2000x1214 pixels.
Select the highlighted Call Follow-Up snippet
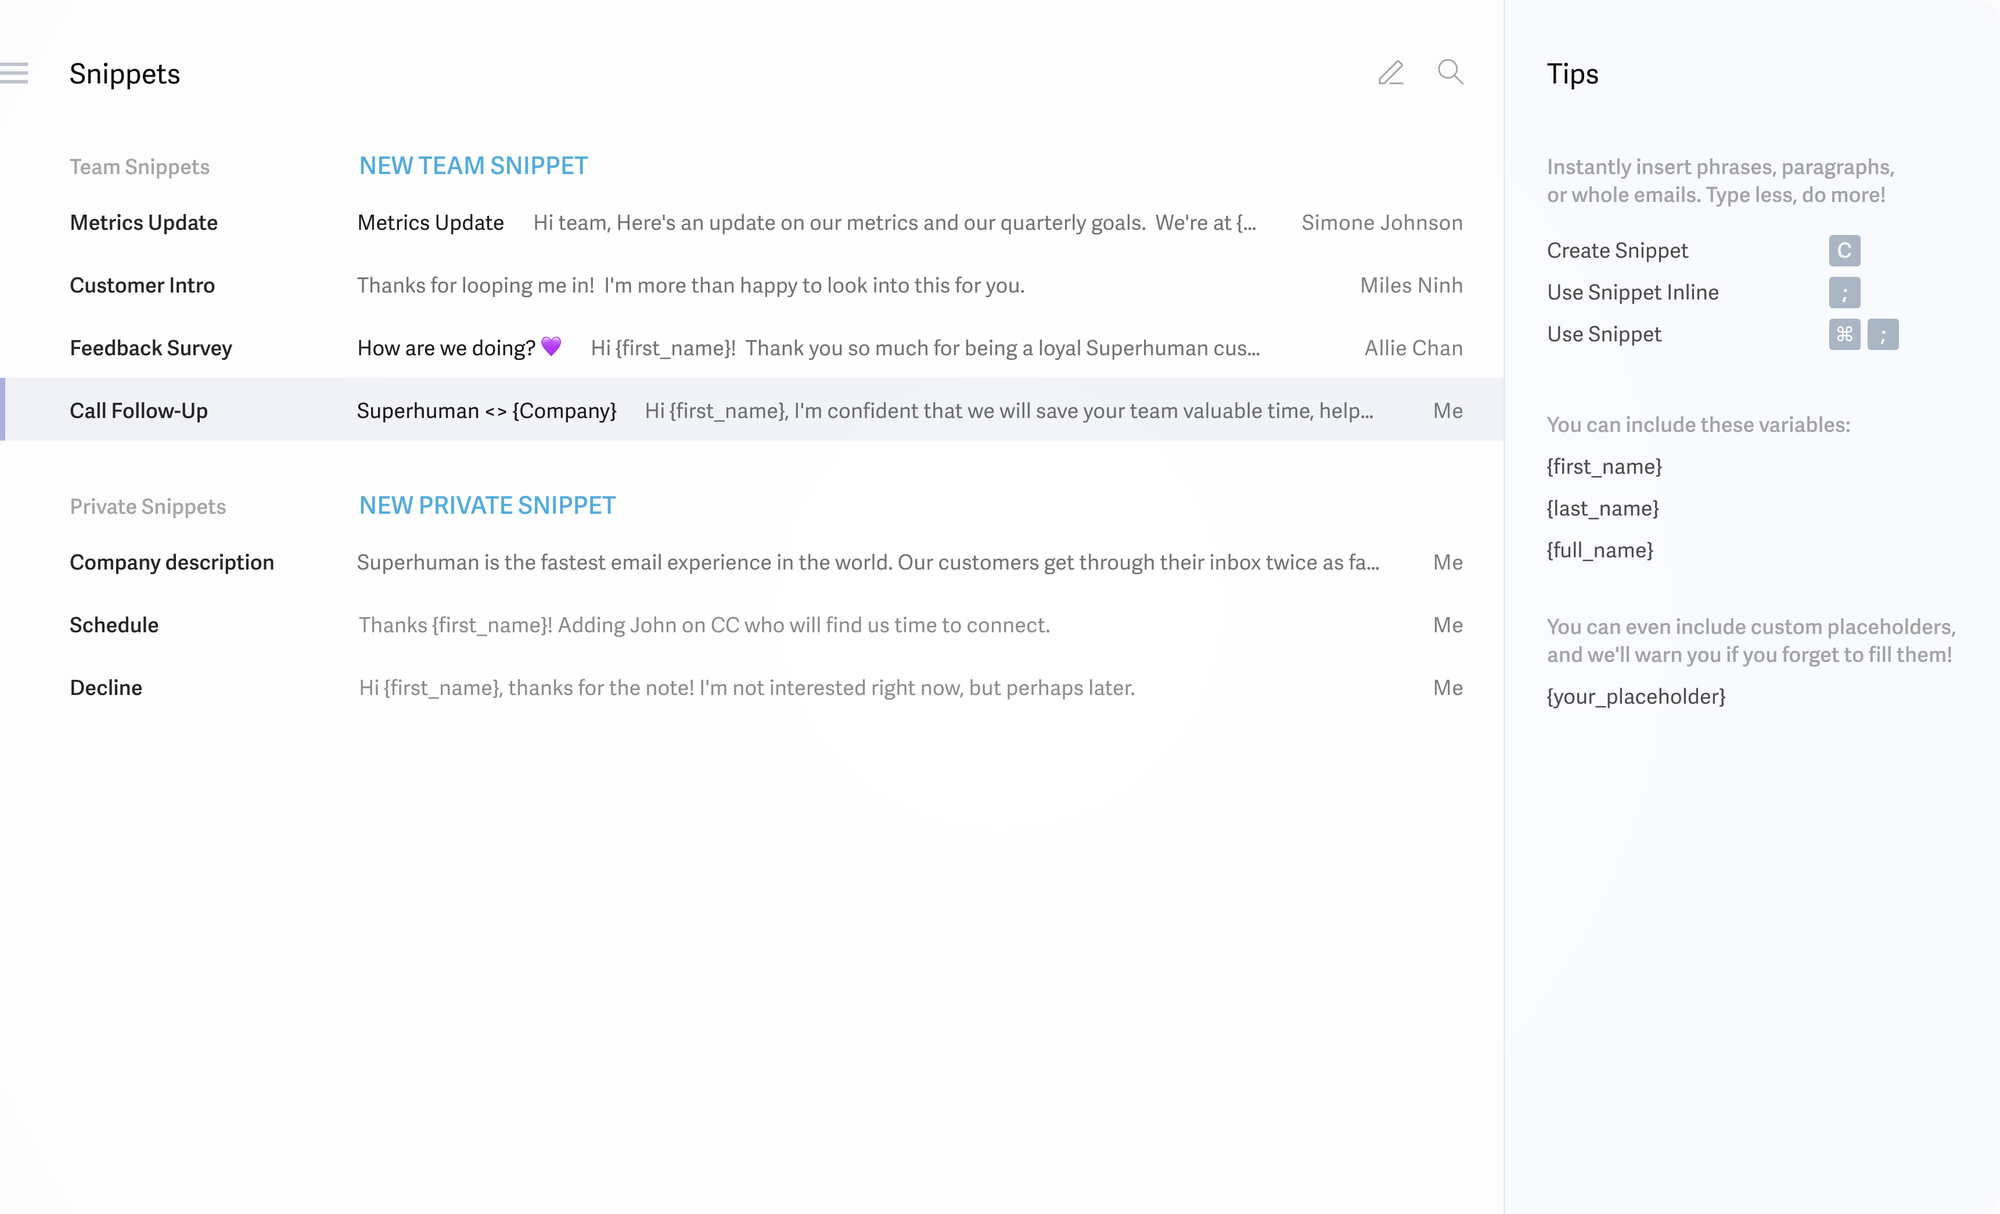[x=139, y=411]
